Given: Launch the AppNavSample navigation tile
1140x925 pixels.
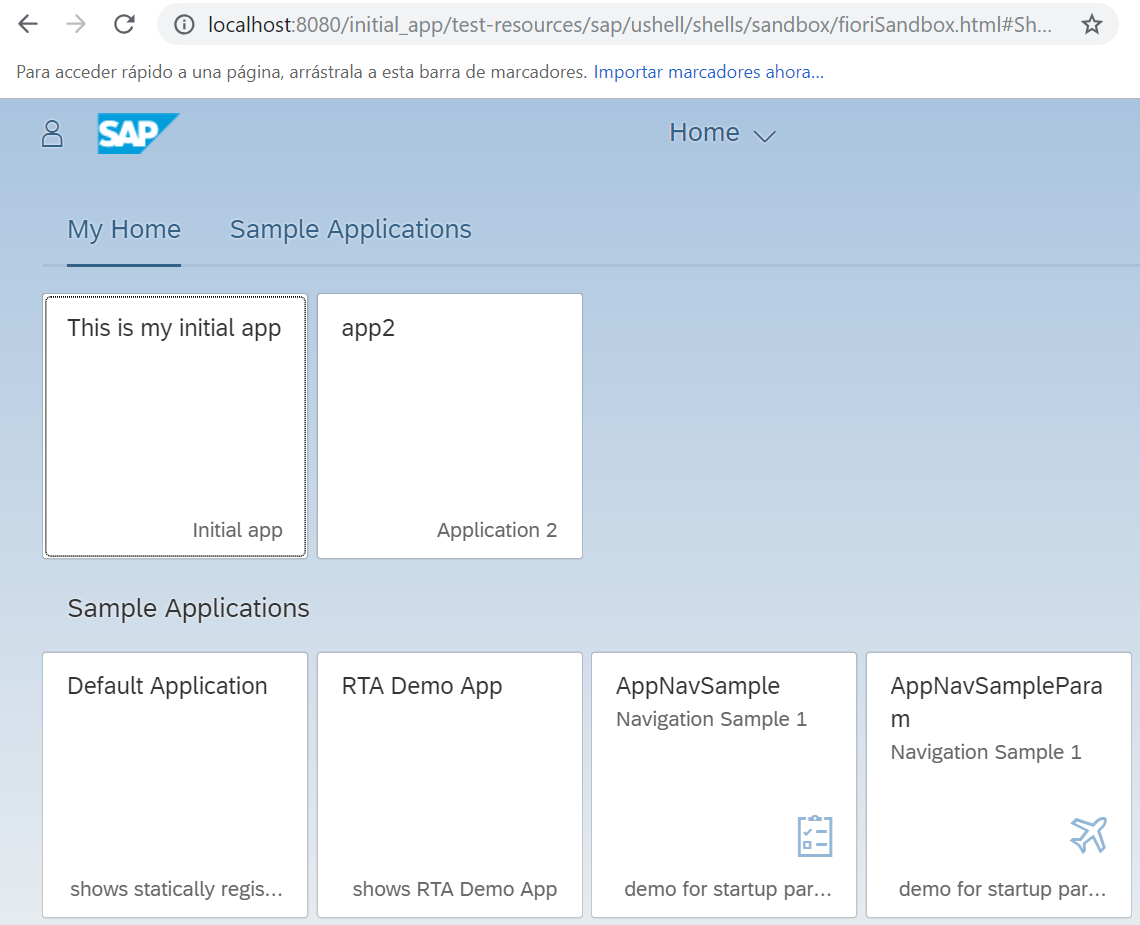Looking at the screenshot, I should point(723,785).
